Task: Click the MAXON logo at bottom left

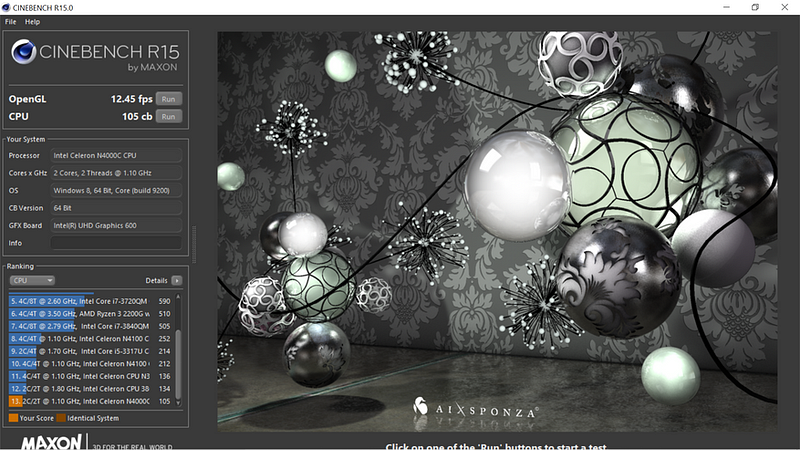Action: point(51,442)
